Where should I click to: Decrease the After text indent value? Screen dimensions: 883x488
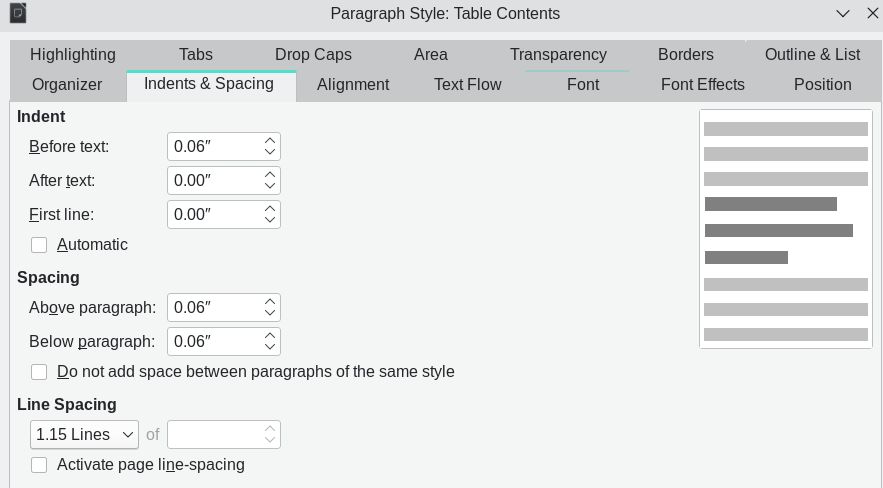pyautogui.click(x=270, y=186)
